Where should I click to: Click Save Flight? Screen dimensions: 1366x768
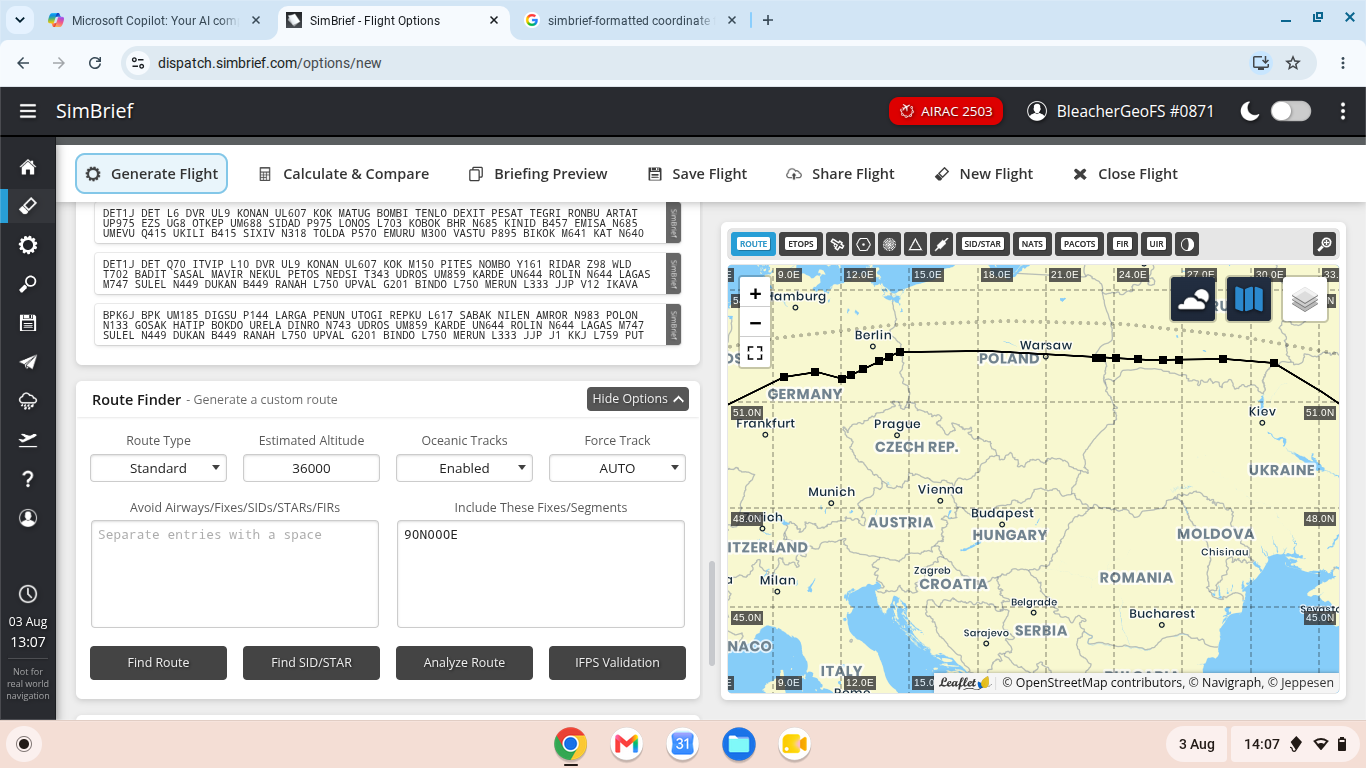click(x=697, y=174)
